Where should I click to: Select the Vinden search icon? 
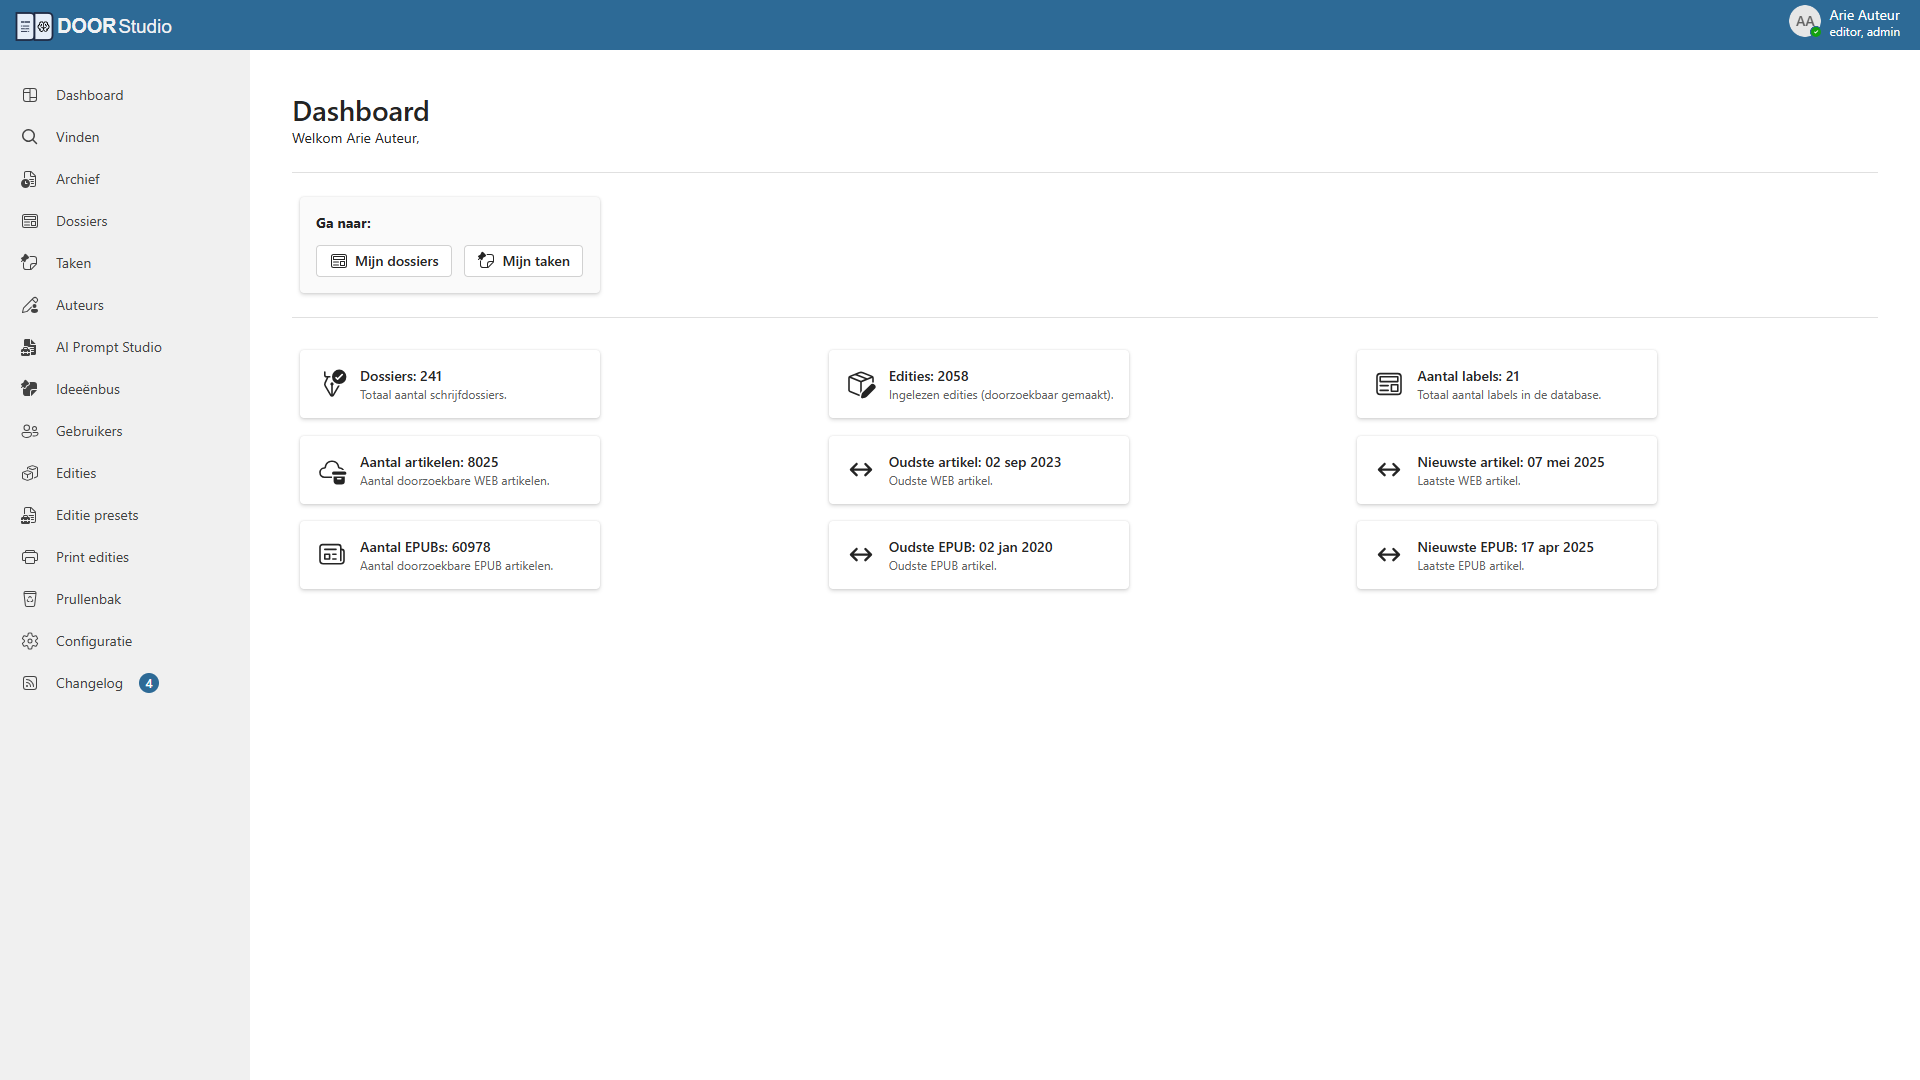29,136
